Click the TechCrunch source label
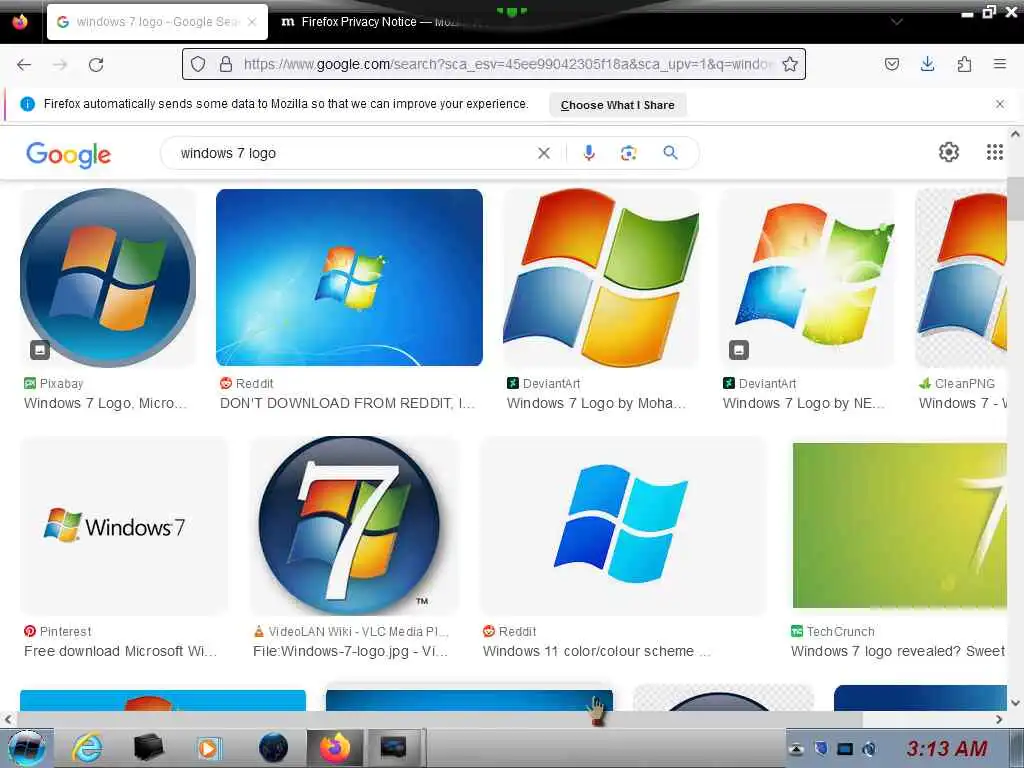The height and width of the screenshot is (768, 1024). coord(833,632)
